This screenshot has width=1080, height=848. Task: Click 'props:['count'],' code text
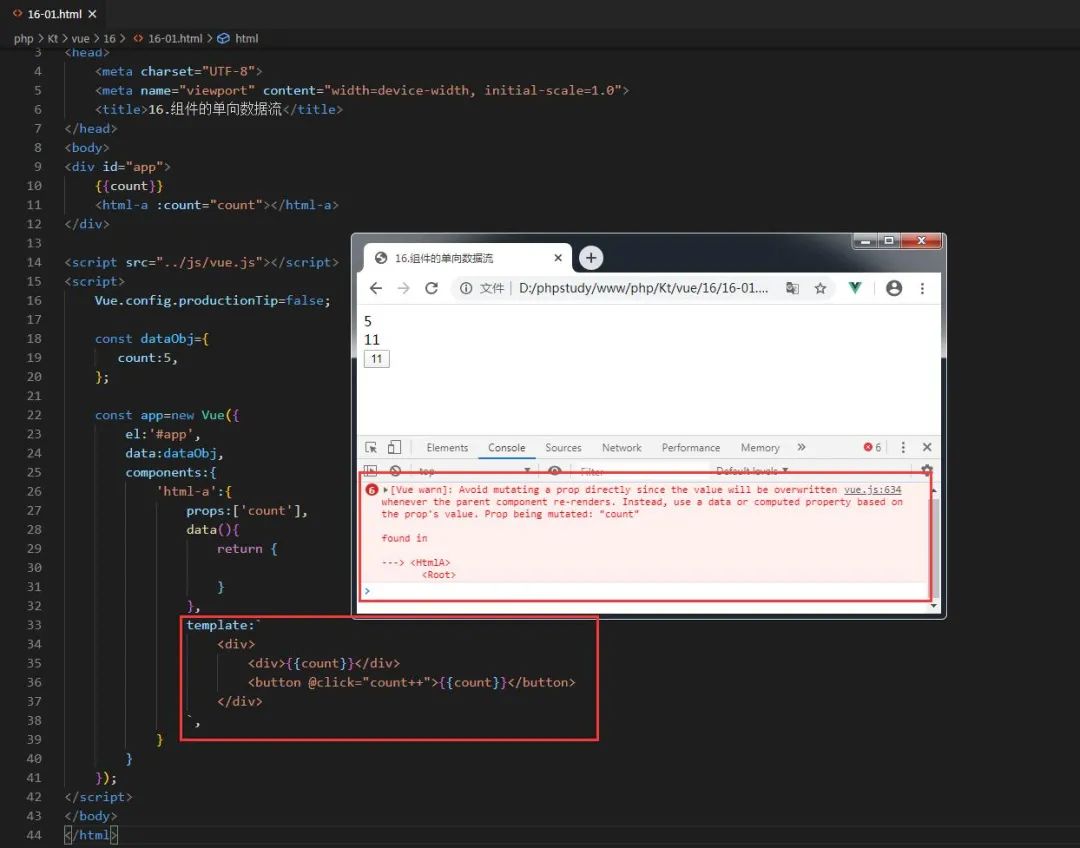click(247, 510)
